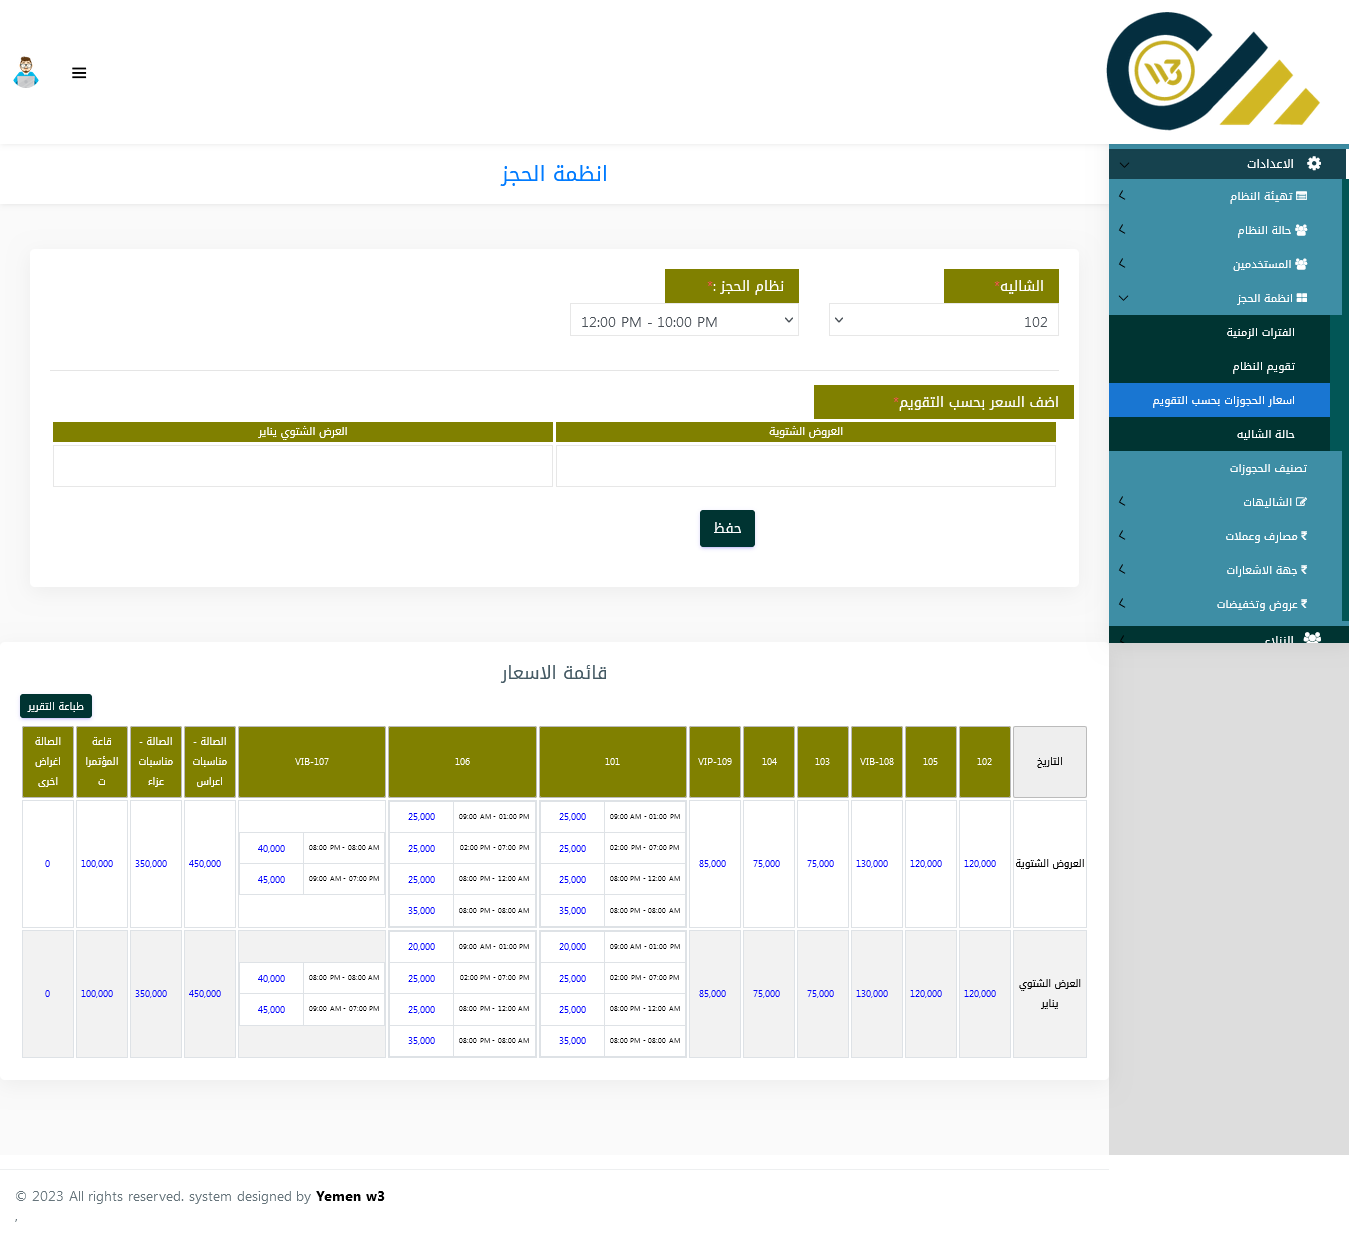Open الفترات الزمنية menu item
The image size is (1349, 1244).
coord(1260,332)
